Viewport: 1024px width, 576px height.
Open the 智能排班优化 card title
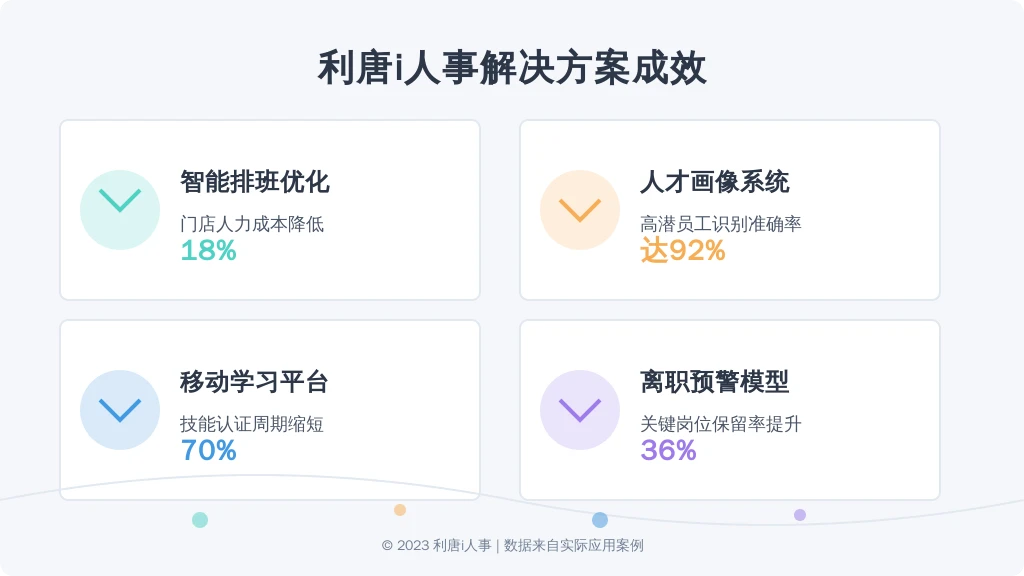[x=255, y=182]
